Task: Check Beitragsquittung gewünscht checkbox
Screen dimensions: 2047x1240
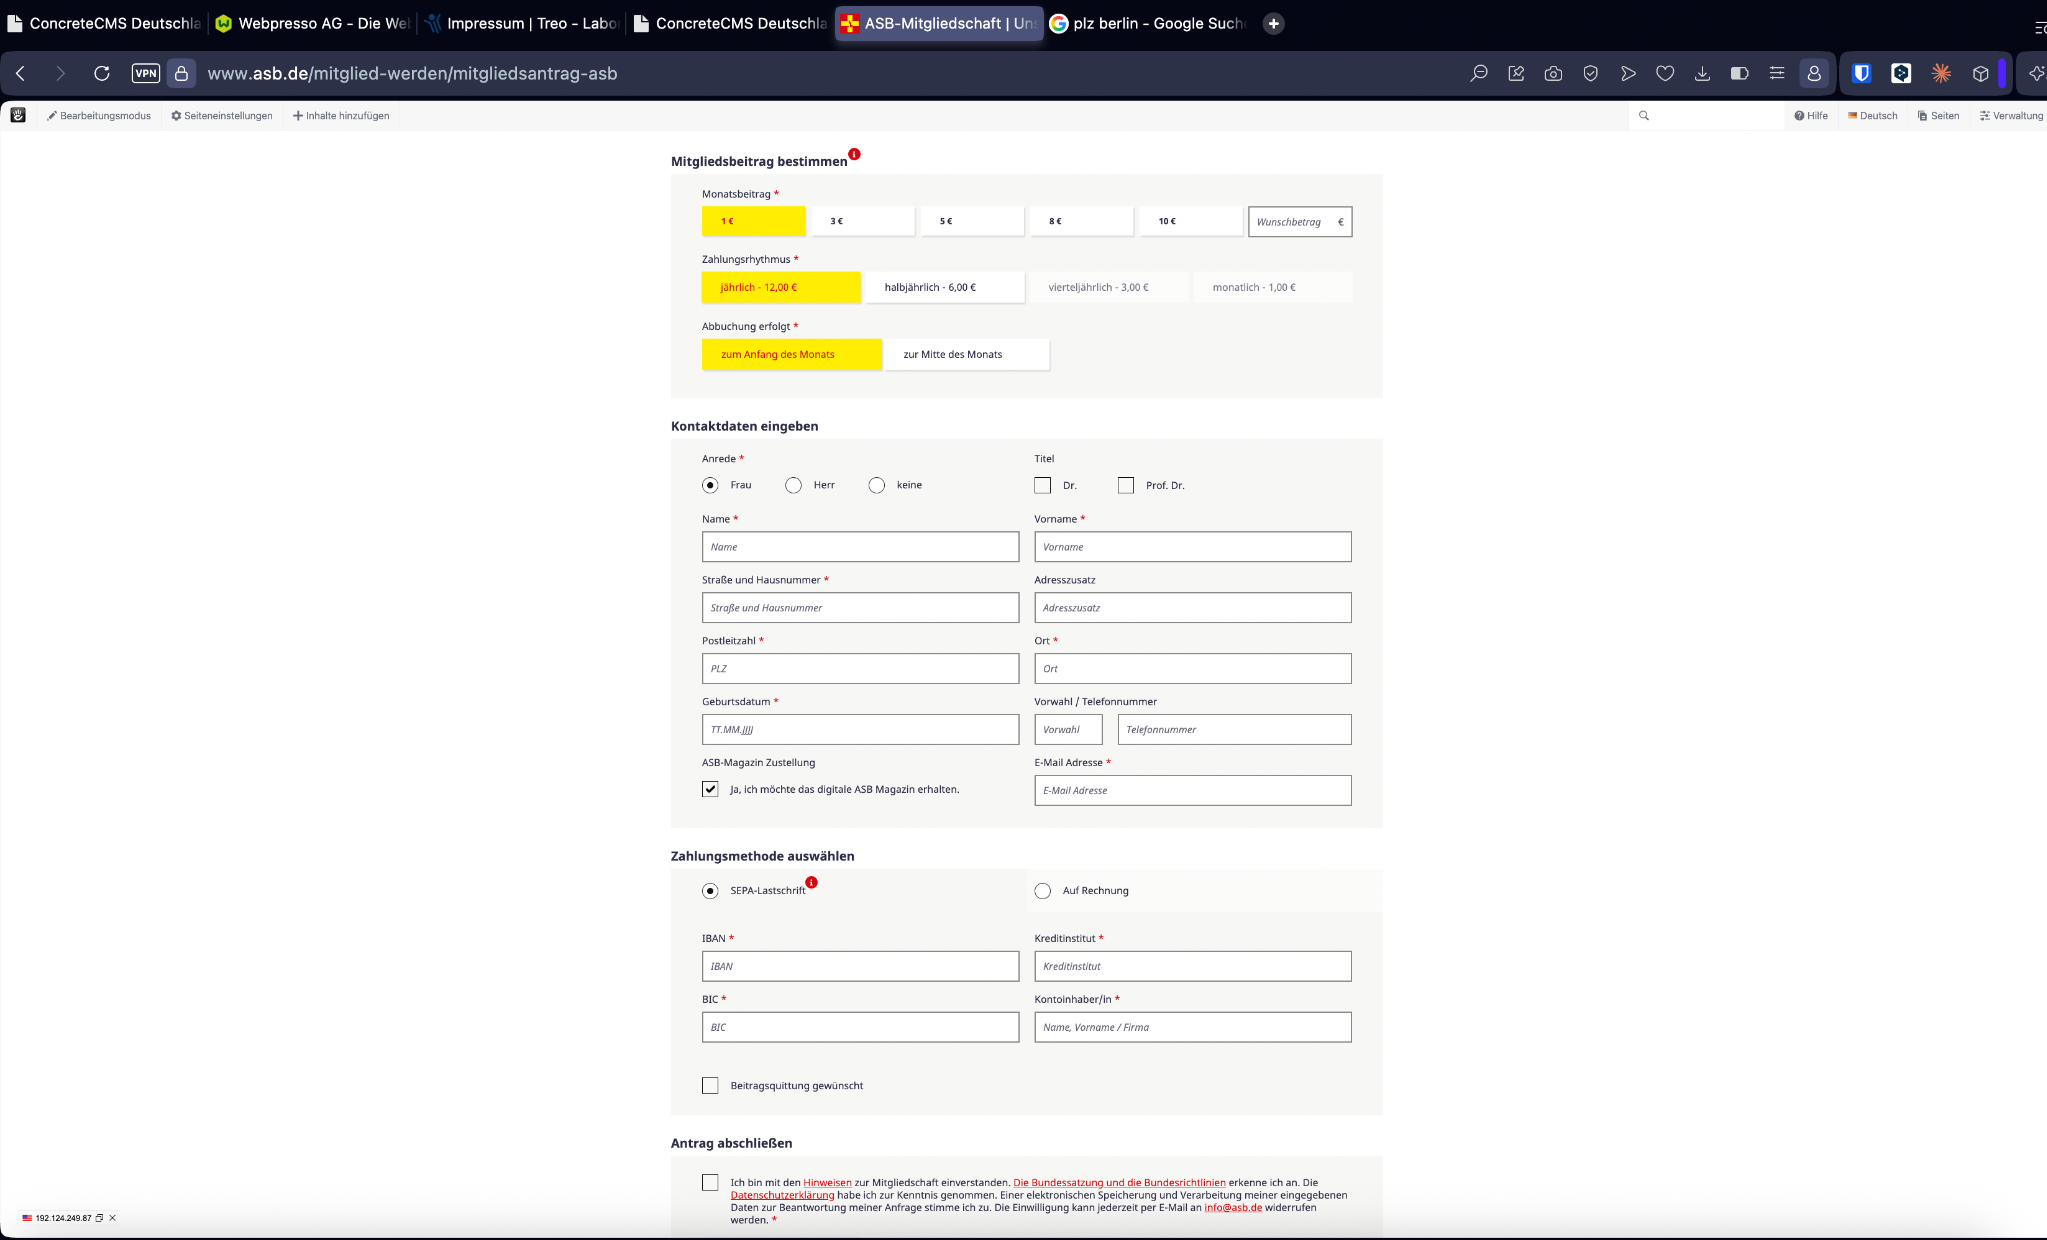Action: pos(710,1086)
